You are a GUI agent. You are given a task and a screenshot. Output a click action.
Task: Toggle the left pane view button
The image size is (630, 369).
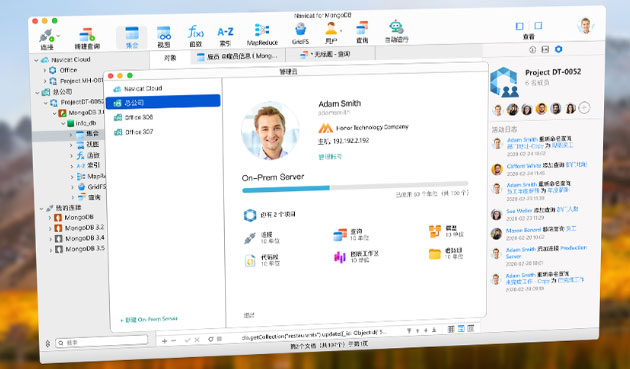520,26
